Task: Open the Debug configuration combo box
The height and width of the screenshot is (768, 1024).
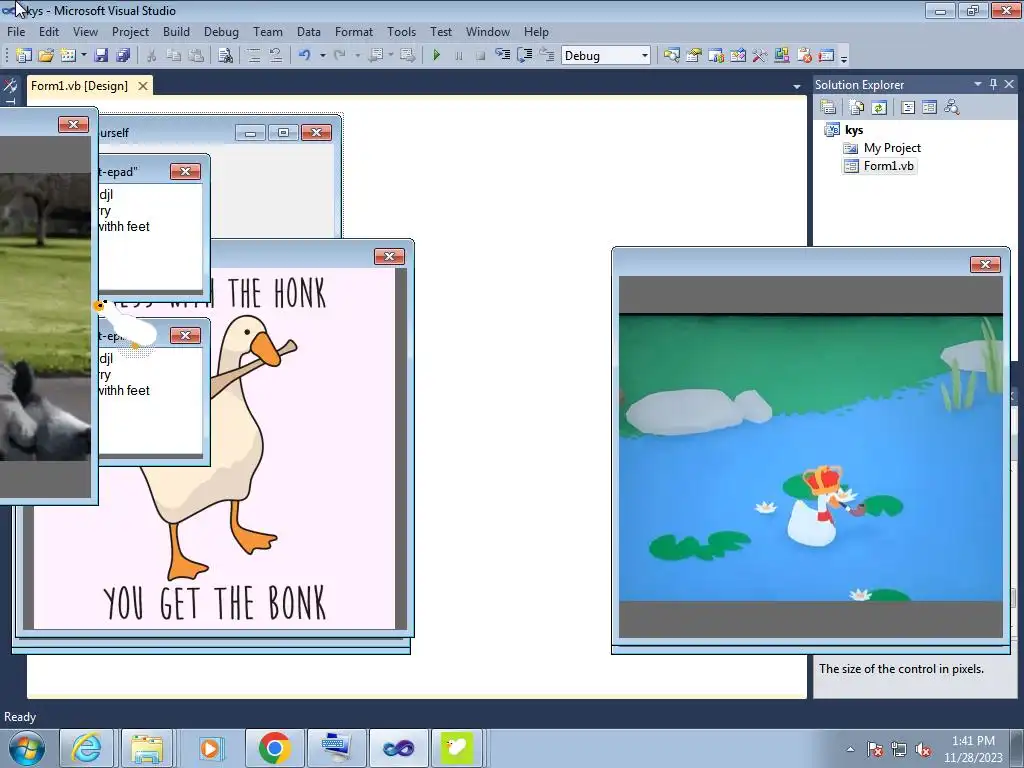Action: (x=606, y=56)
